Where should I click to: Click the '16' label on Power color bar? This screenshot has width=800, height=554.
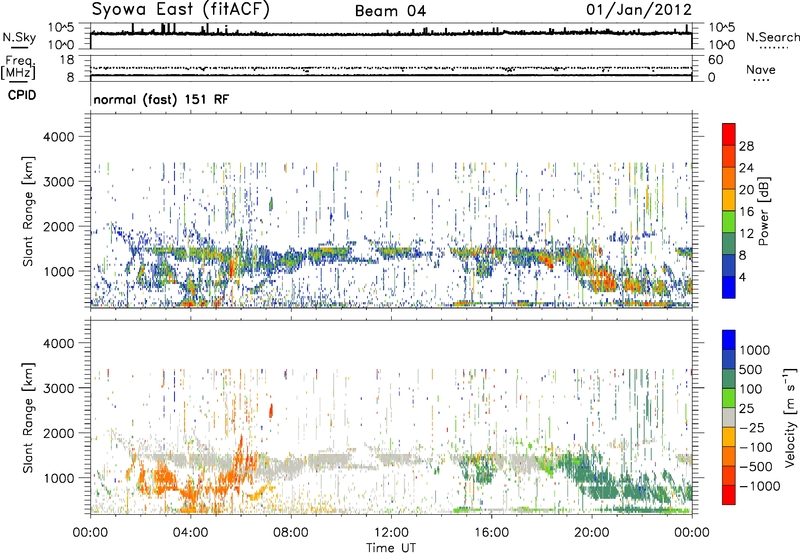coord(746,212)
